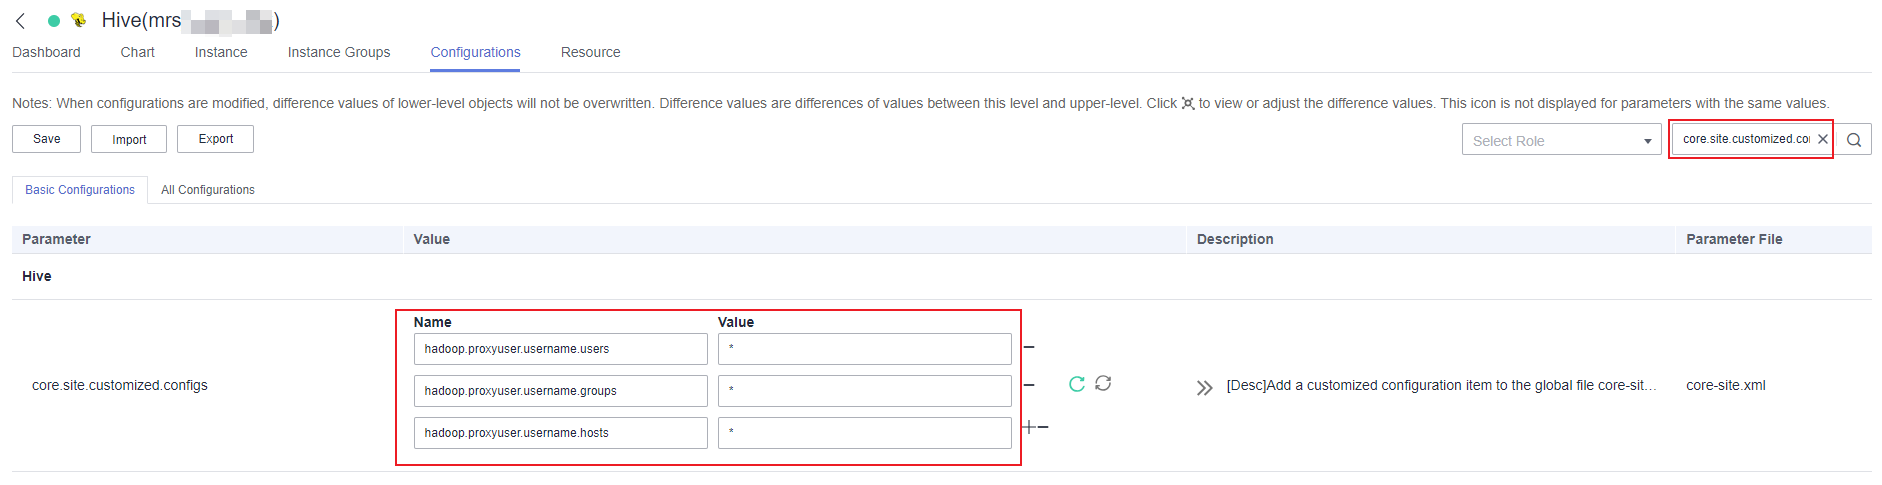Screen dimensions: 1882x485
Task: Click the search magnifier icon
Action: 1854,140
